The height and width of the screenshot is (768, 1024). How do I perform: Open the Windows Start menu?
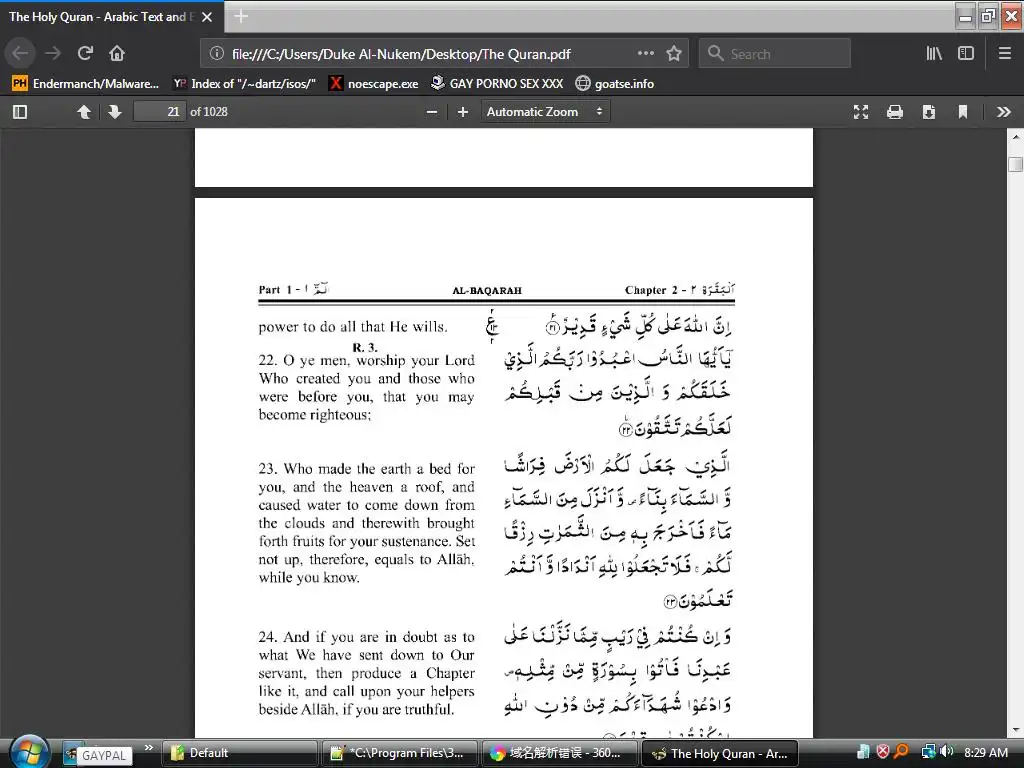(29, 752)
